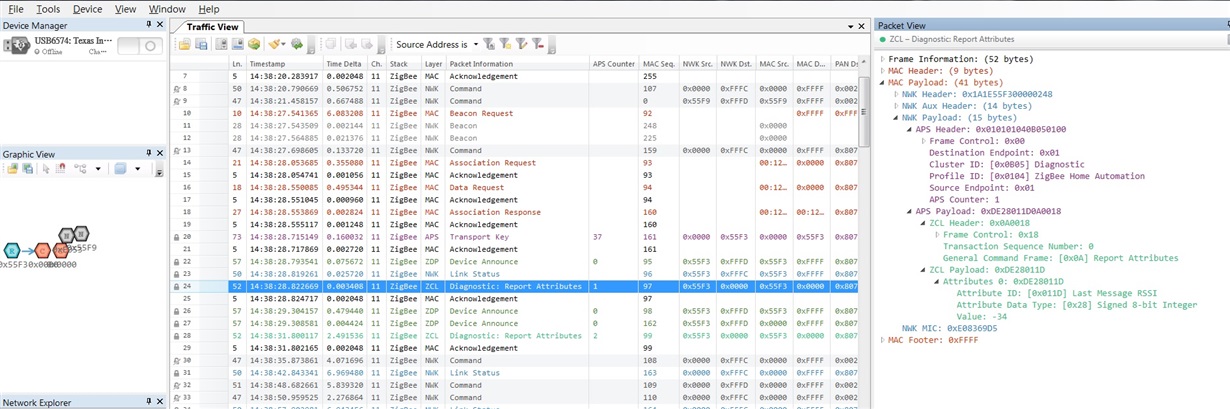The height and width of the screenshot is (409, 1230).
Task: Click the pointer tool in Graphic View toolbar
Action: click(x=45, y=169)
